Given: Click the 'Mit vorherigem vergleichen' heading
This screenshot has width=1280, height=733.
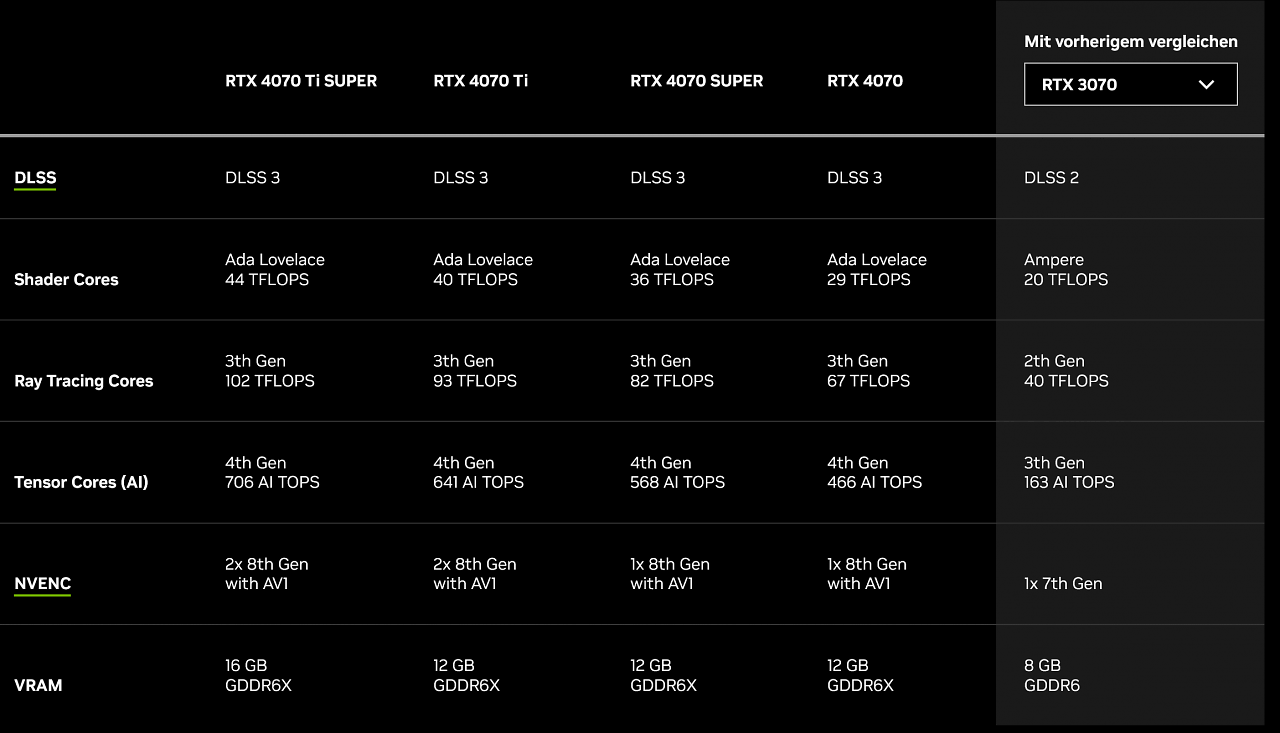Looking at the screenshot, I should pyautogui.click(x=1131, y=41).
